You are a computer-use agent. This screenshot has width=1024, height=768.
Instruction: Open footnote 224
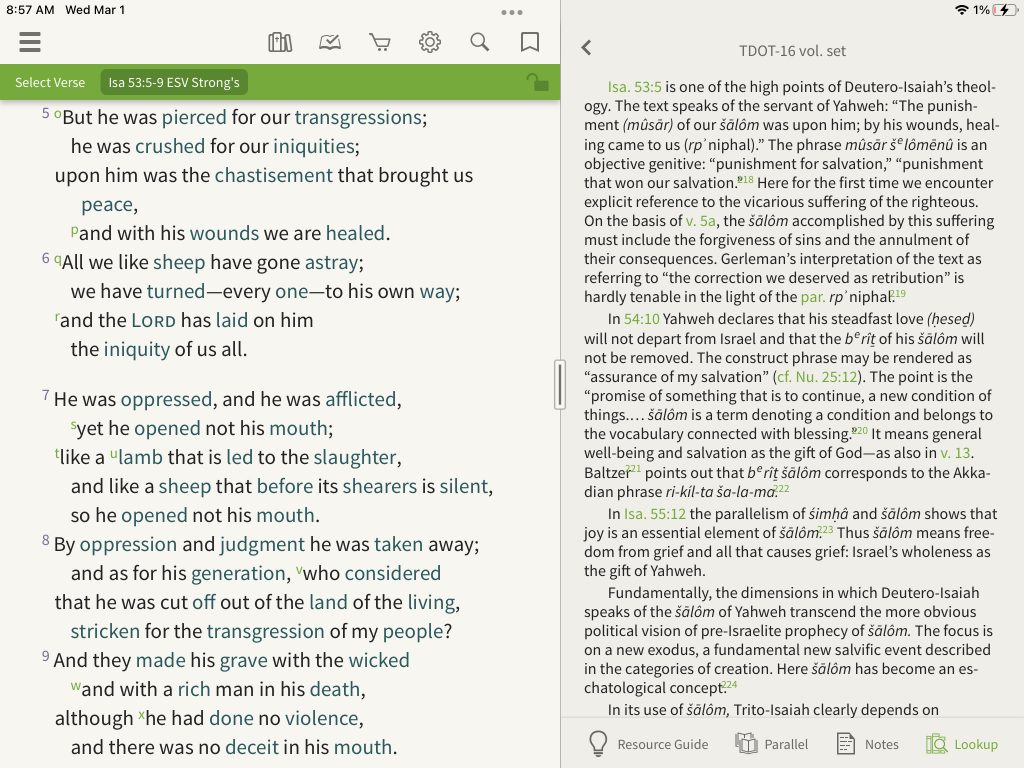point(729,684)
